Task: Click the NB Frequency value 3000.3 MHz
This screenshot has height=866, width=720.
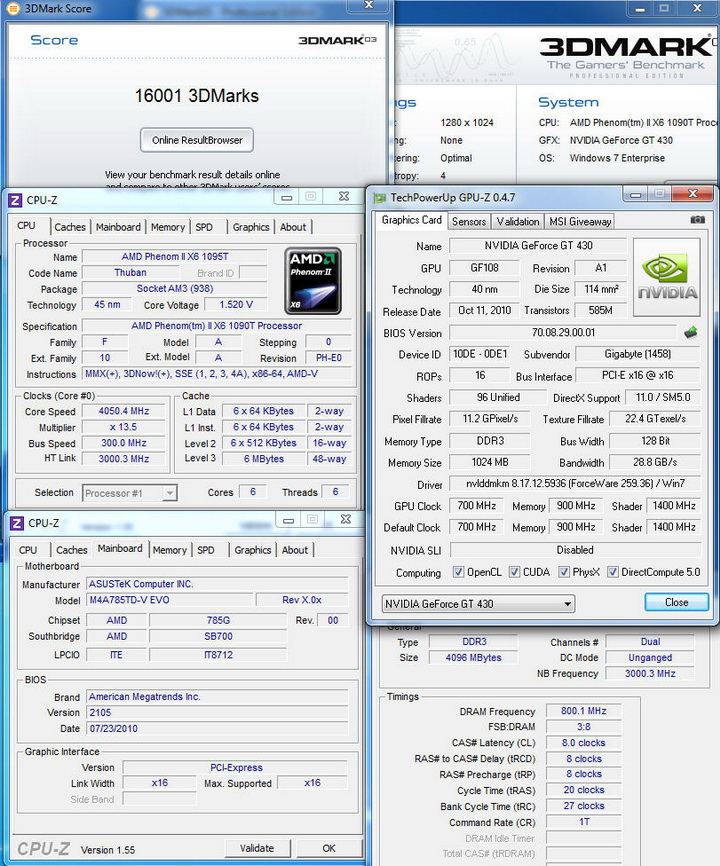Action: pyautogui.click(x=650, y=673)
